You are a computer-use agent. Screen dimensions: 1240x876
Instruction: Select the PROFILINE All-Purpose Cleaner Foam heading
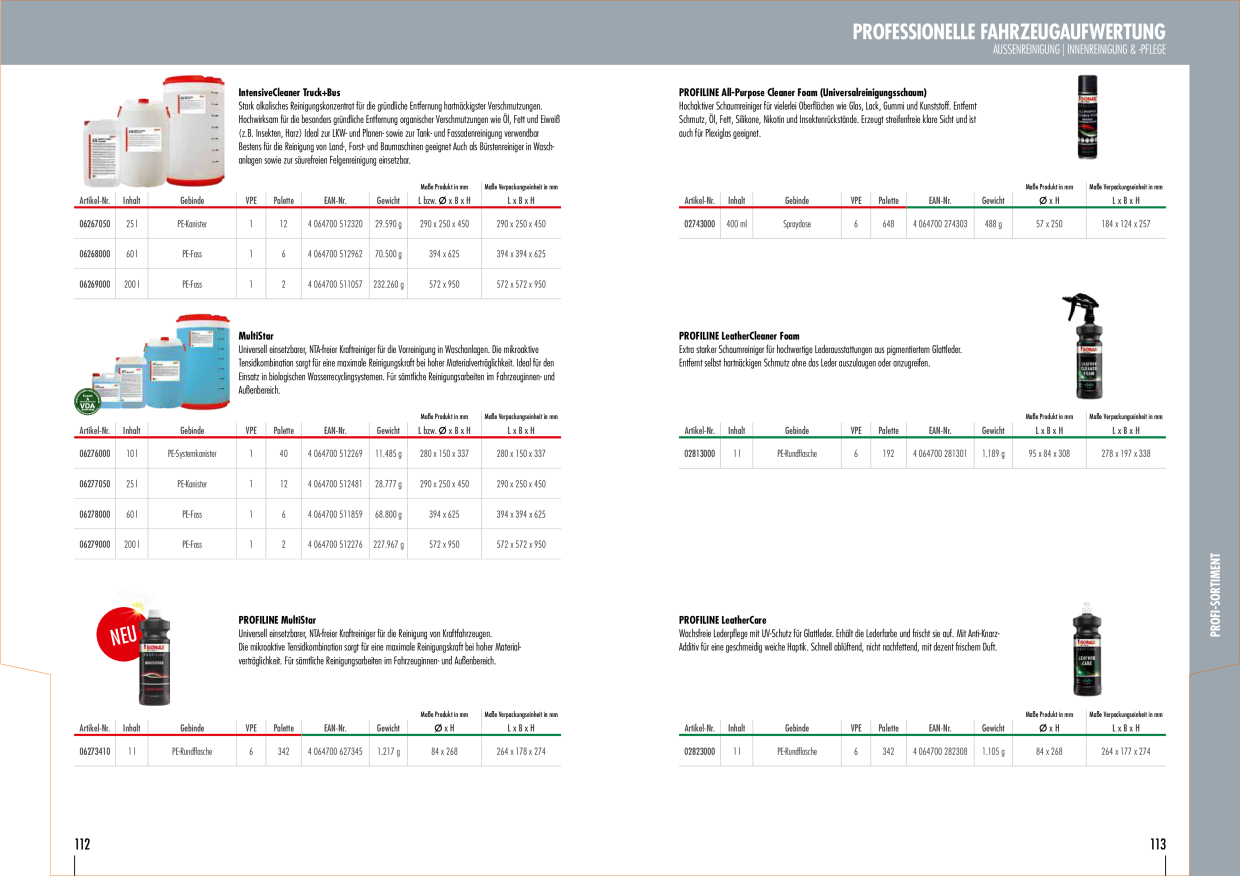coord(802,92)
